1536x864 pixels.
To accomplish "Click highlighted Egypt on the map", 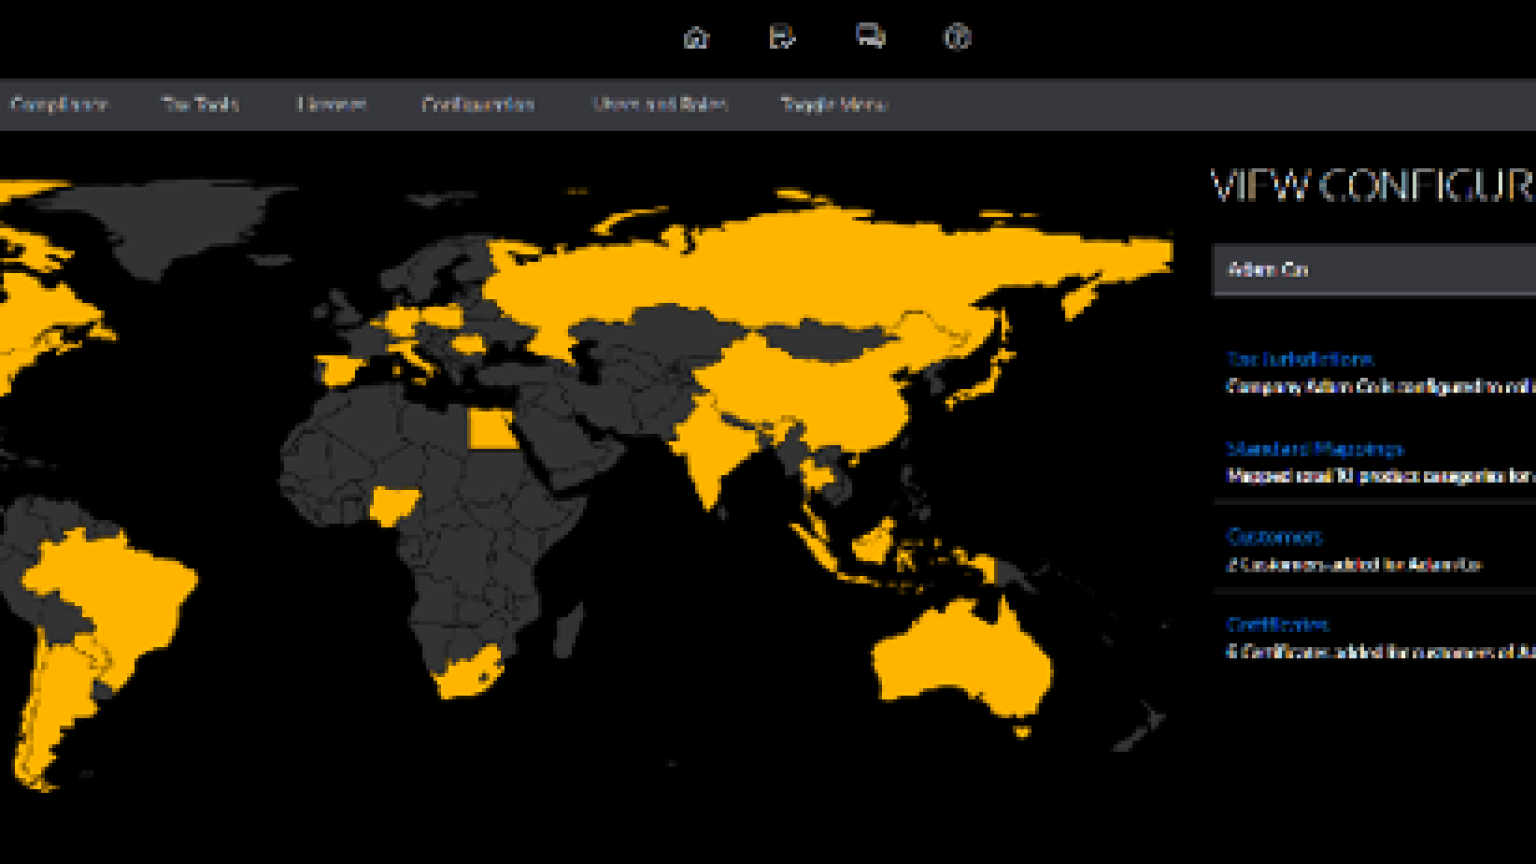I will tap(487, 431).
